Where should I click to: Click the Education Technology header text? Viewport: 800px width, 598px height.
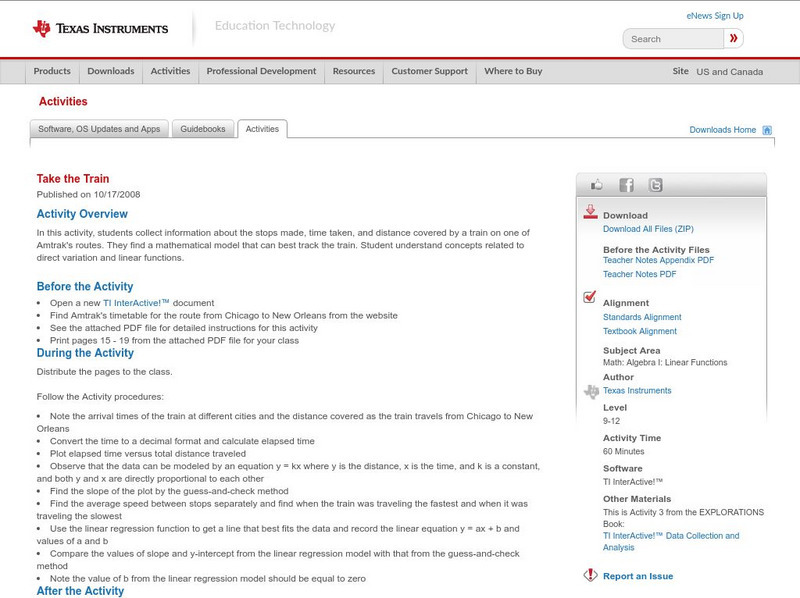click(x=275, y=26)
